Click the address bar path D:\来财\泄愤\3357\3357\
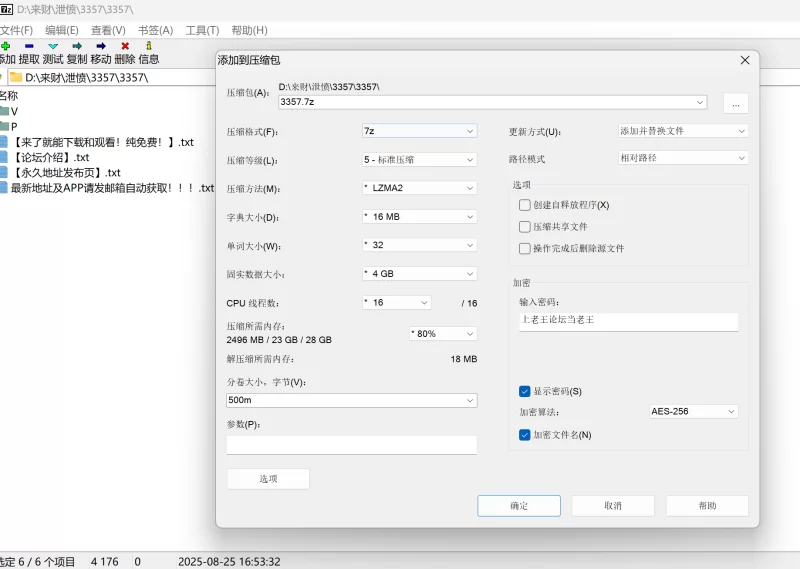Screen dimensions: 800x569 (87, 78)
